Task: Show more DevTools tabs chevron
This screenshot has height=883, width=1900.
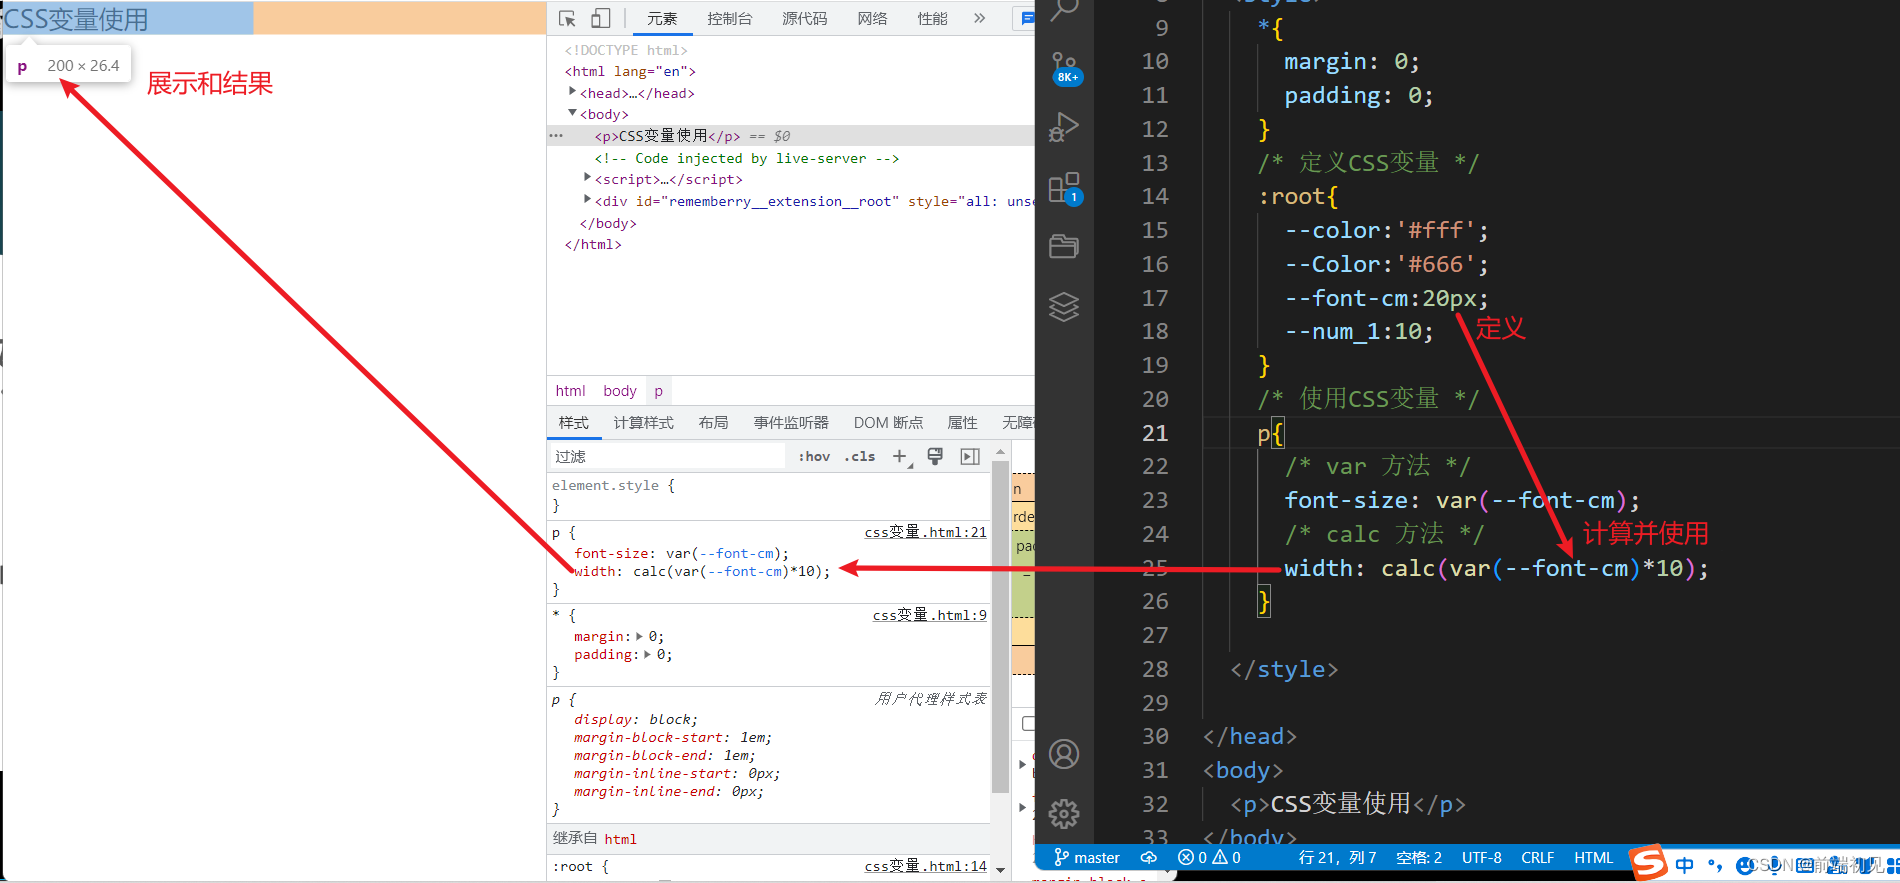Action: [980, 18]
